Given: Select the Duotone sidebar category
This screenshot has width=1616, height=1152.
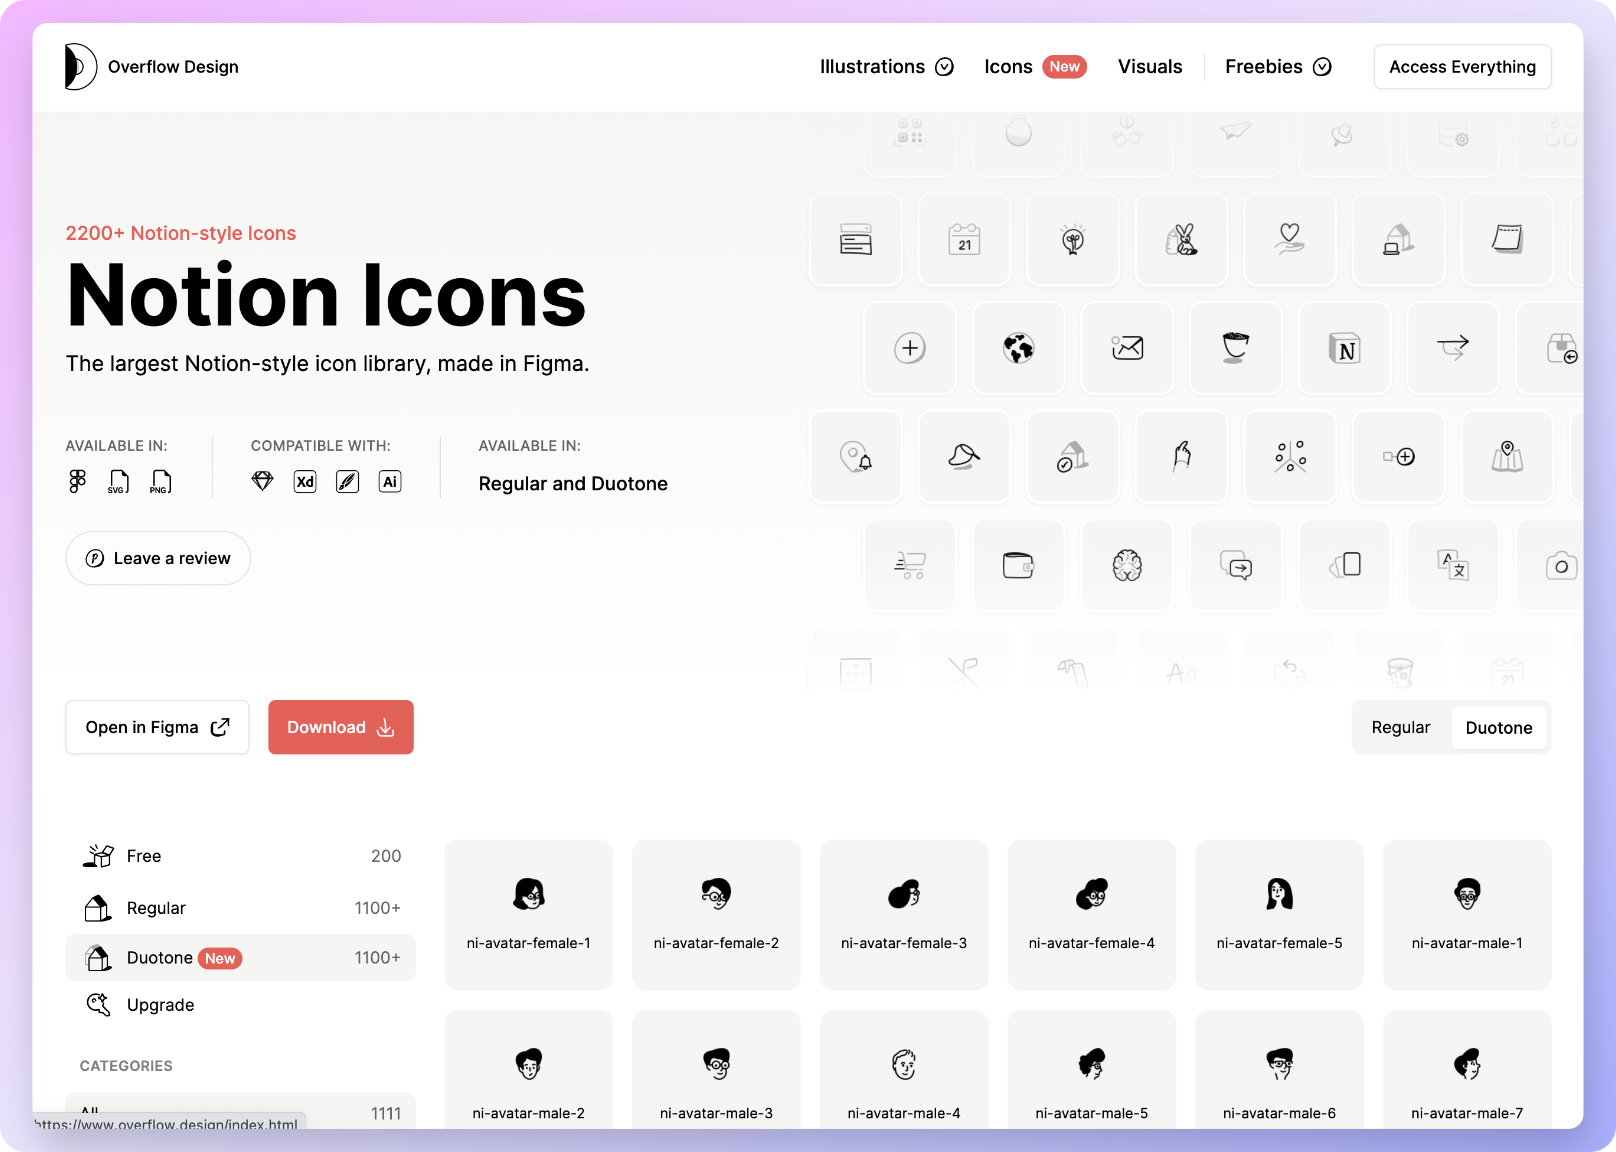Looking at the screenshot, I should [241, 958].
